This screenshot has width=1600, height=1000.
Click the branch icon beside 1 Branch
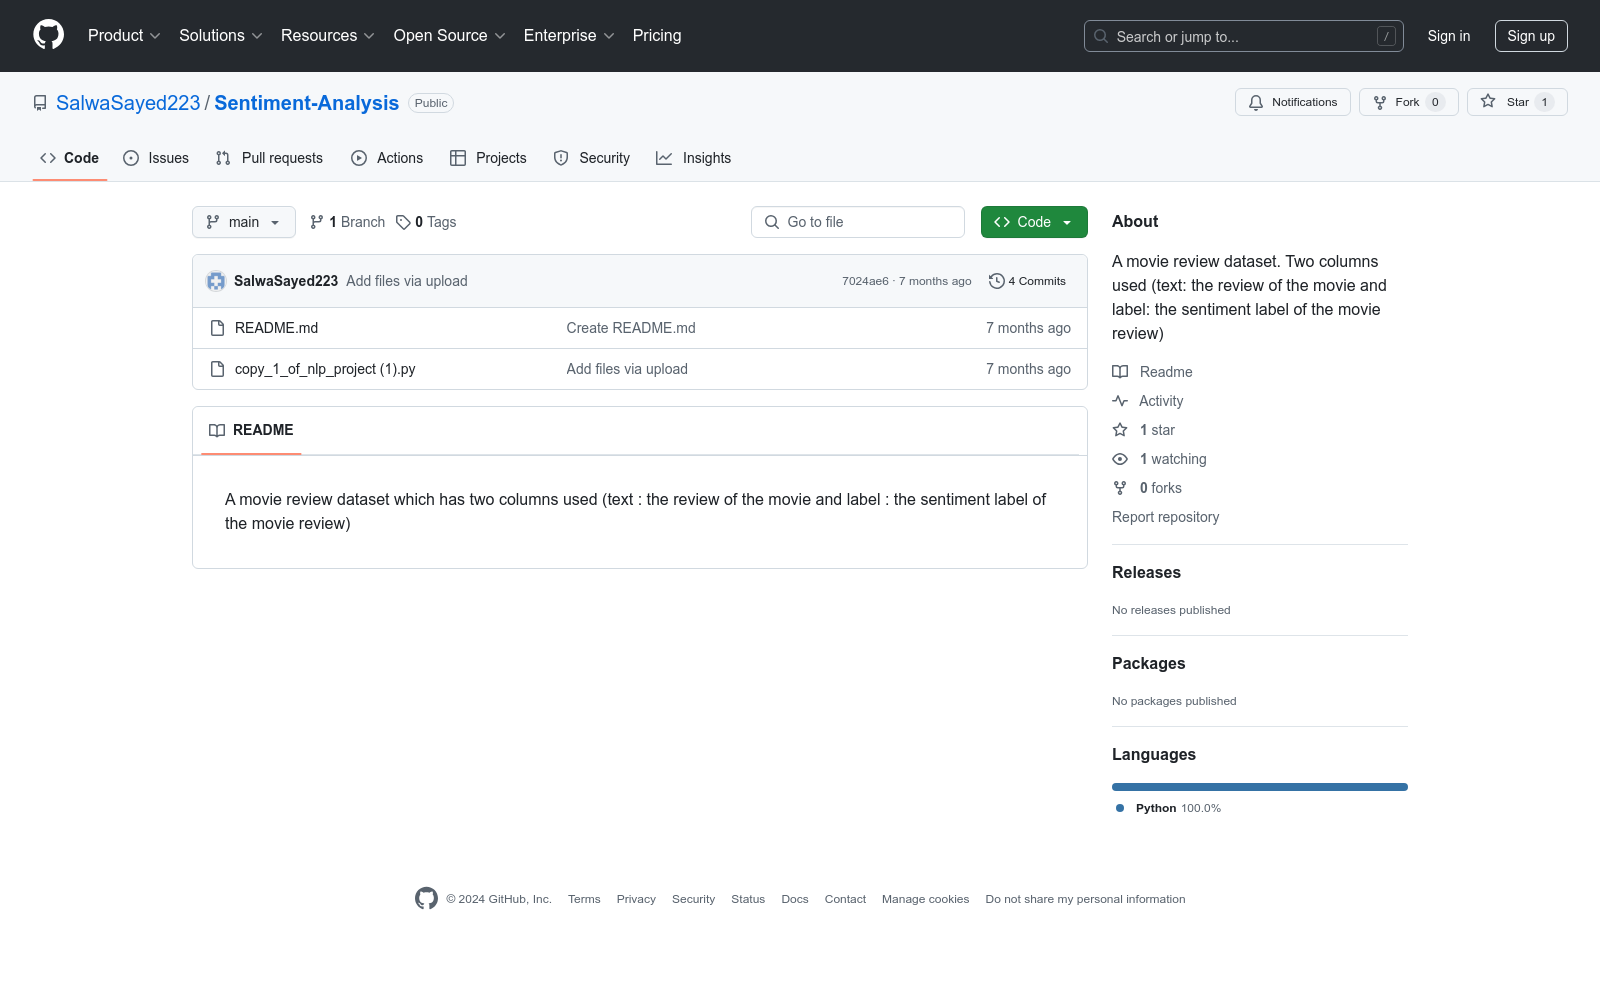[x=317, y=222]
